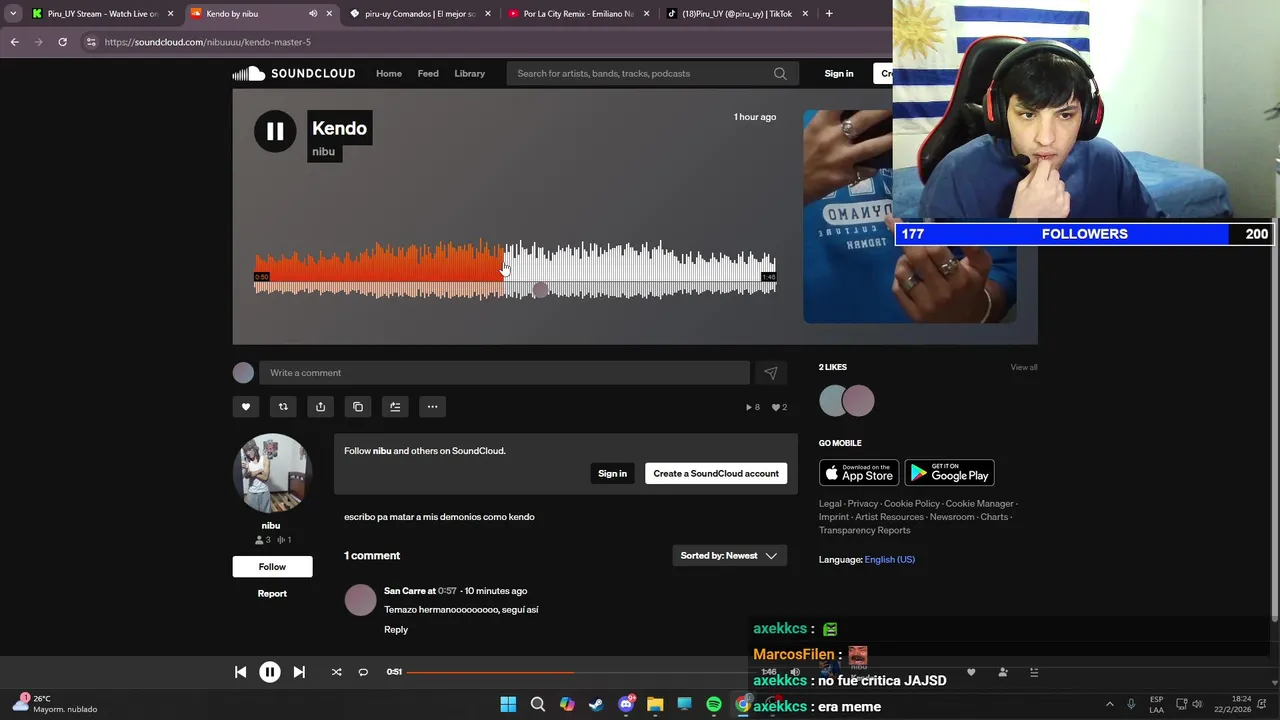Viewport: 1280px width, 720px height.
Task: Seek within the Kendo waveform
Action: [x=515, y=270]
